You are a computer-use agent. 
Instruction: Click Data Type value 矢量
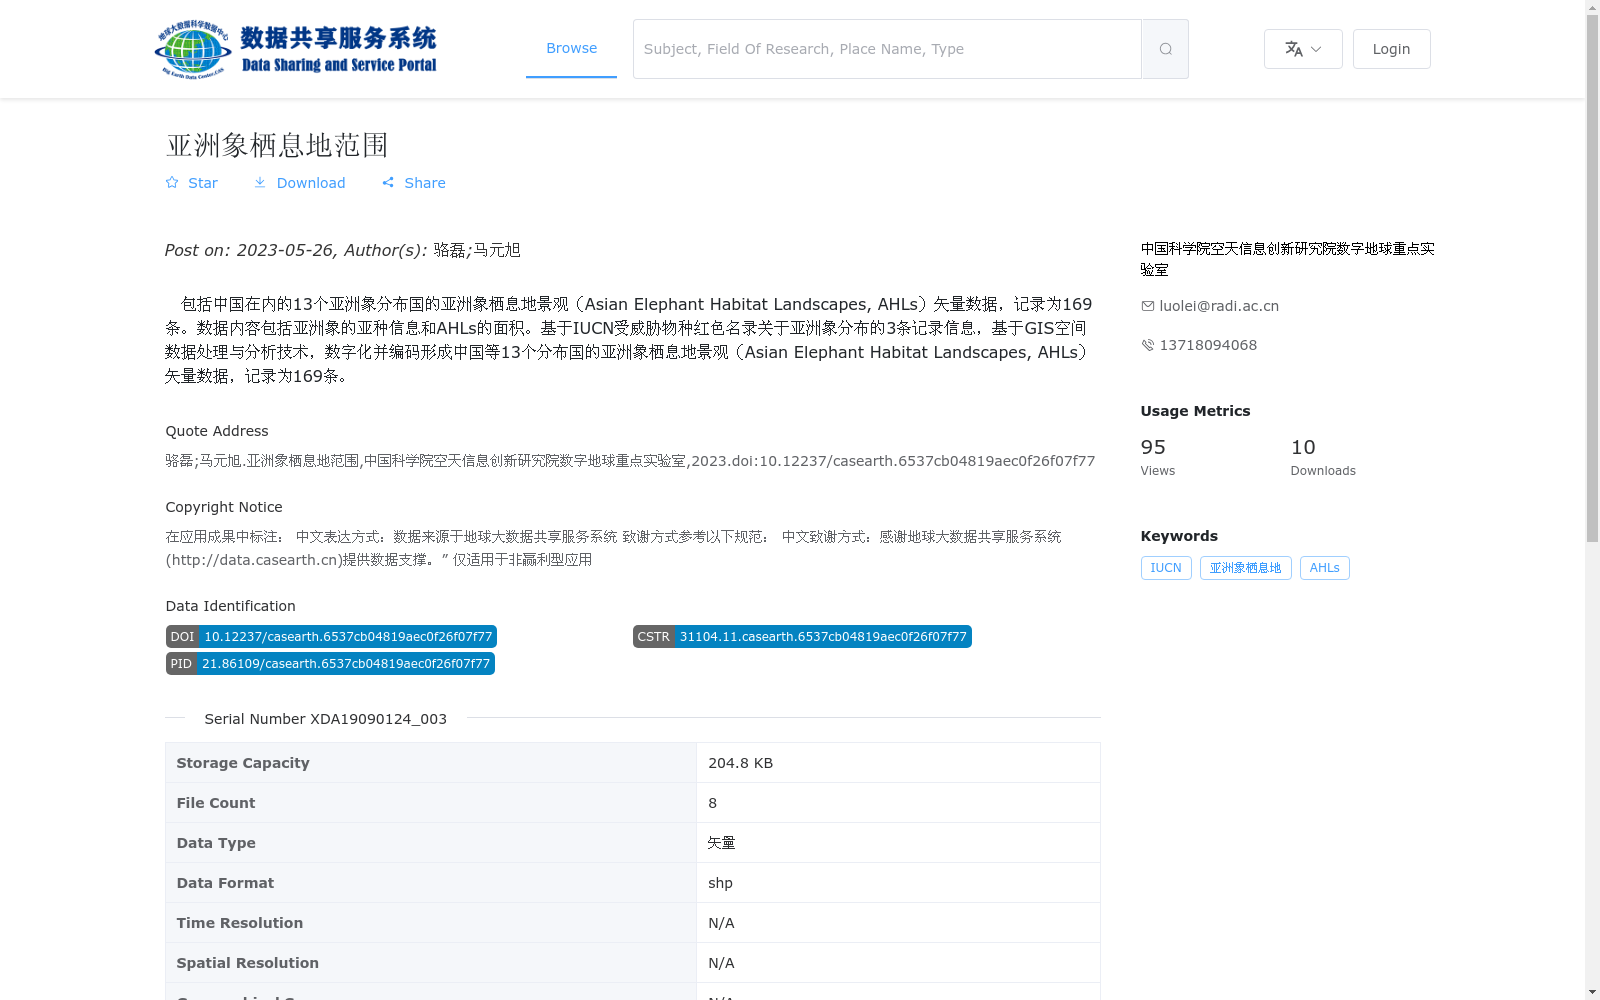pos(721,843)
